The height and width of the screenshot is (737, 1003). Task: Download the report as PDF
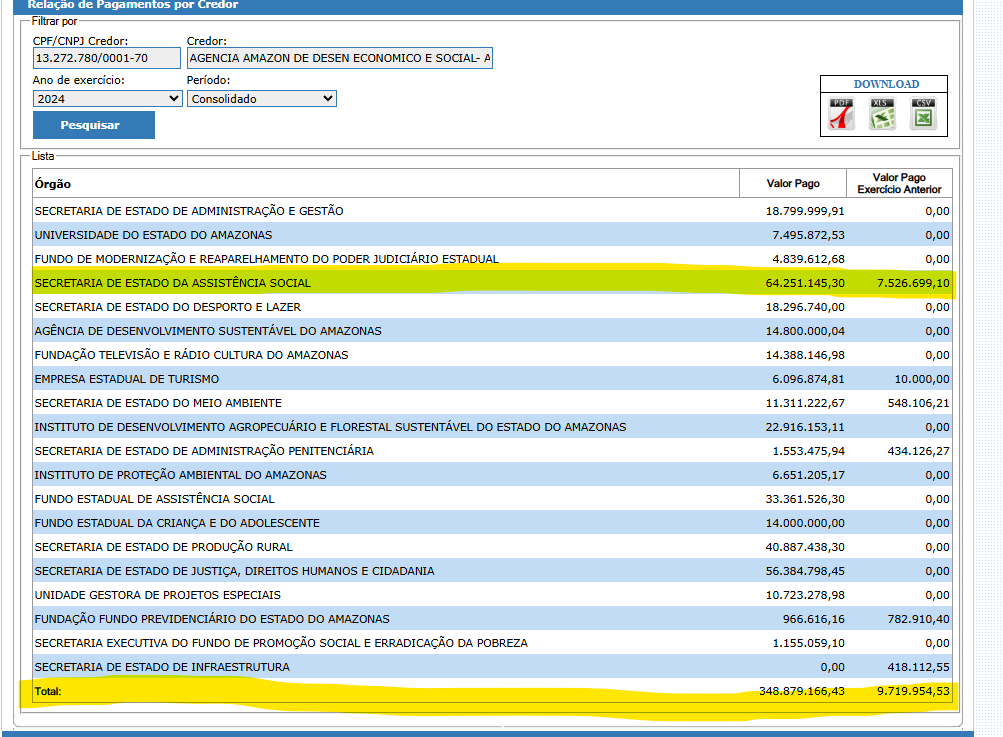pos(841,114)
